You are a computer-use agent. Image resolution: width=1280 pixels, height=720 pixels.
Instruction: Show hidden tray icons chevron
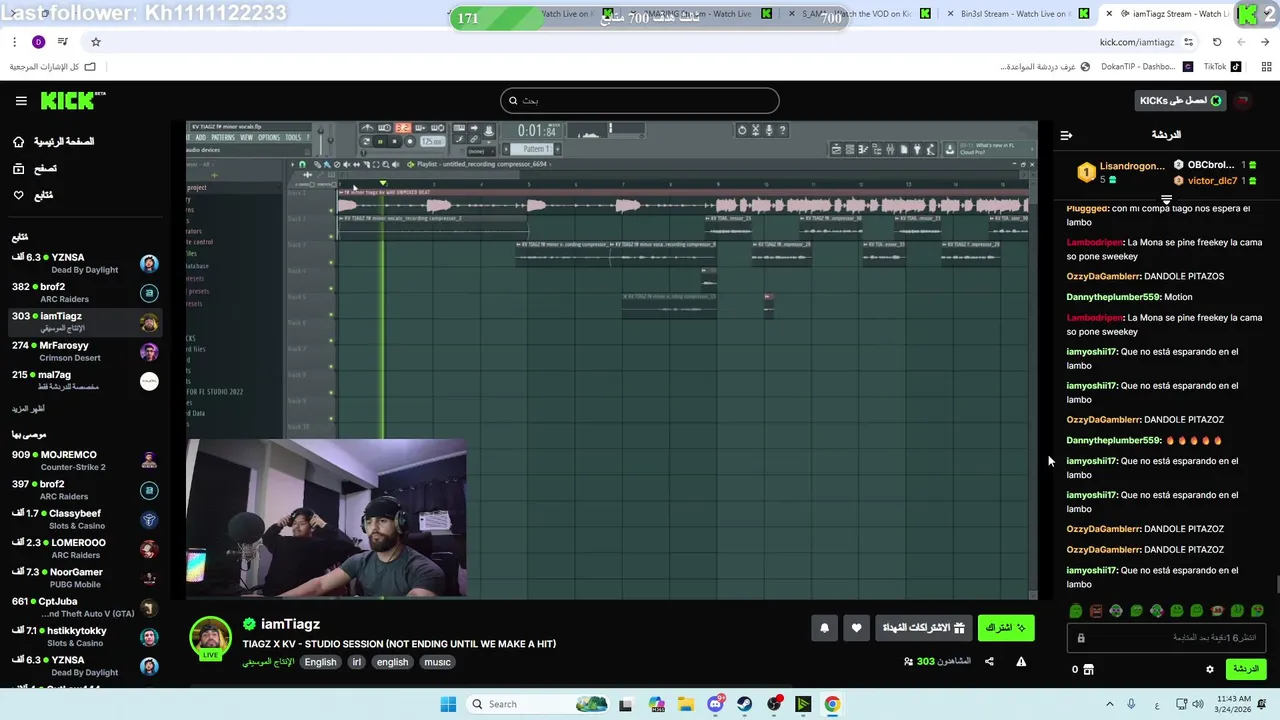coord(1109,704)
